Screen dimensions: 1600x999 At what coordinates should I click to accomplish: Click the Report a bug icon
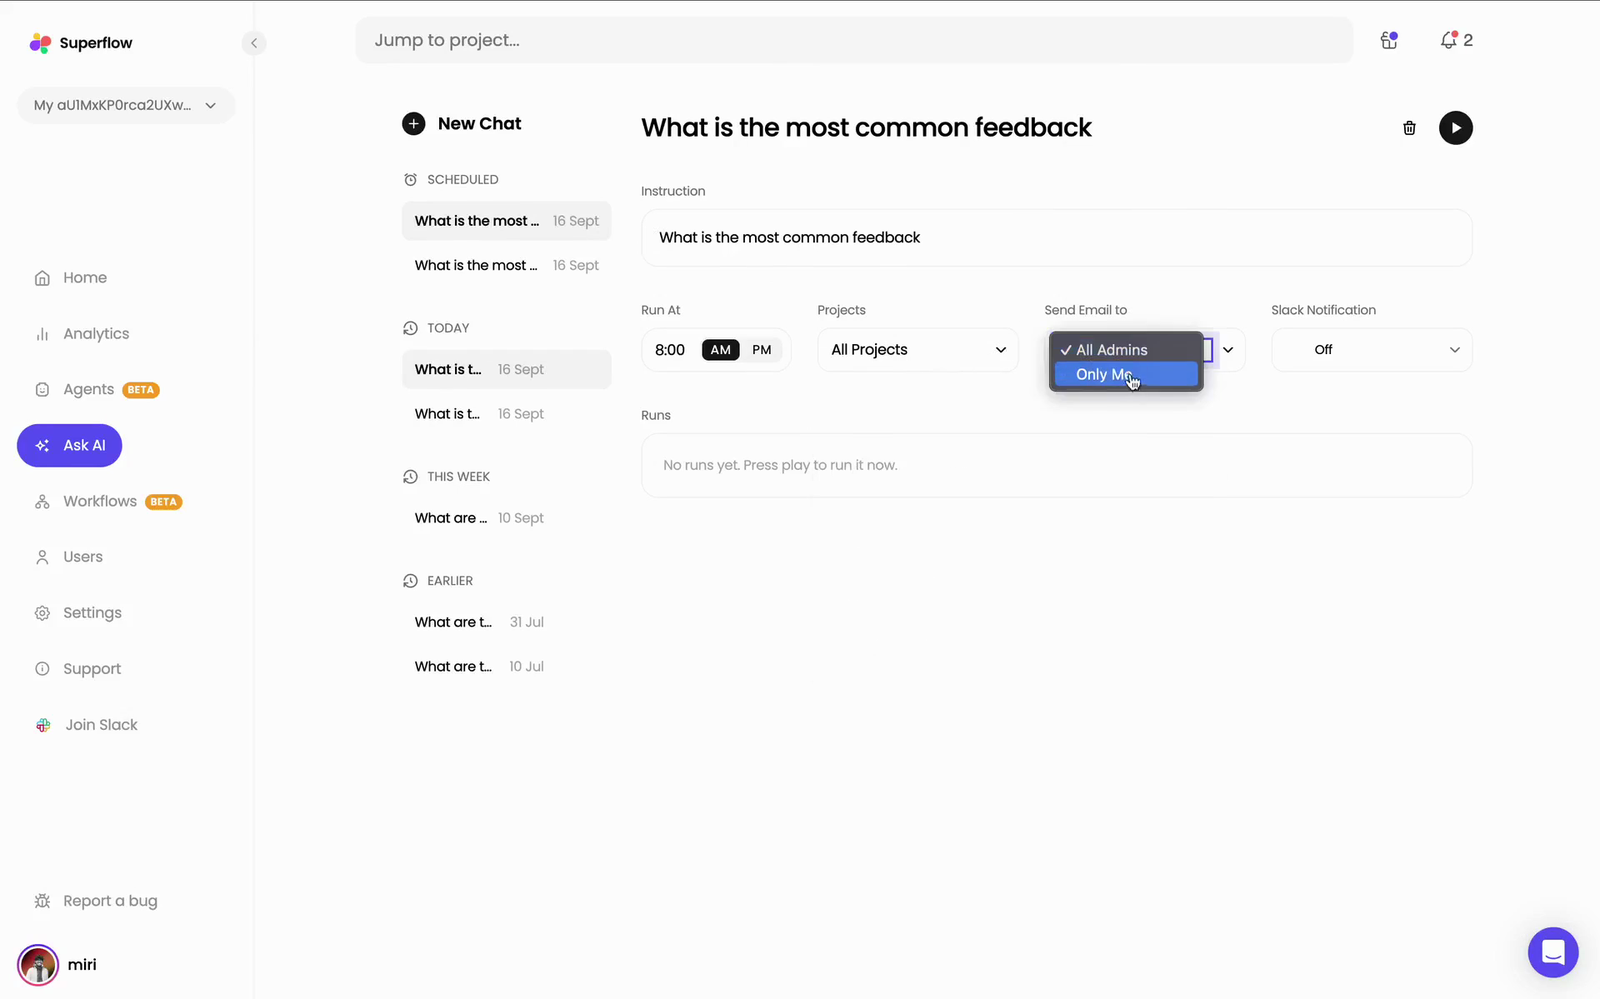pos(42,901)
